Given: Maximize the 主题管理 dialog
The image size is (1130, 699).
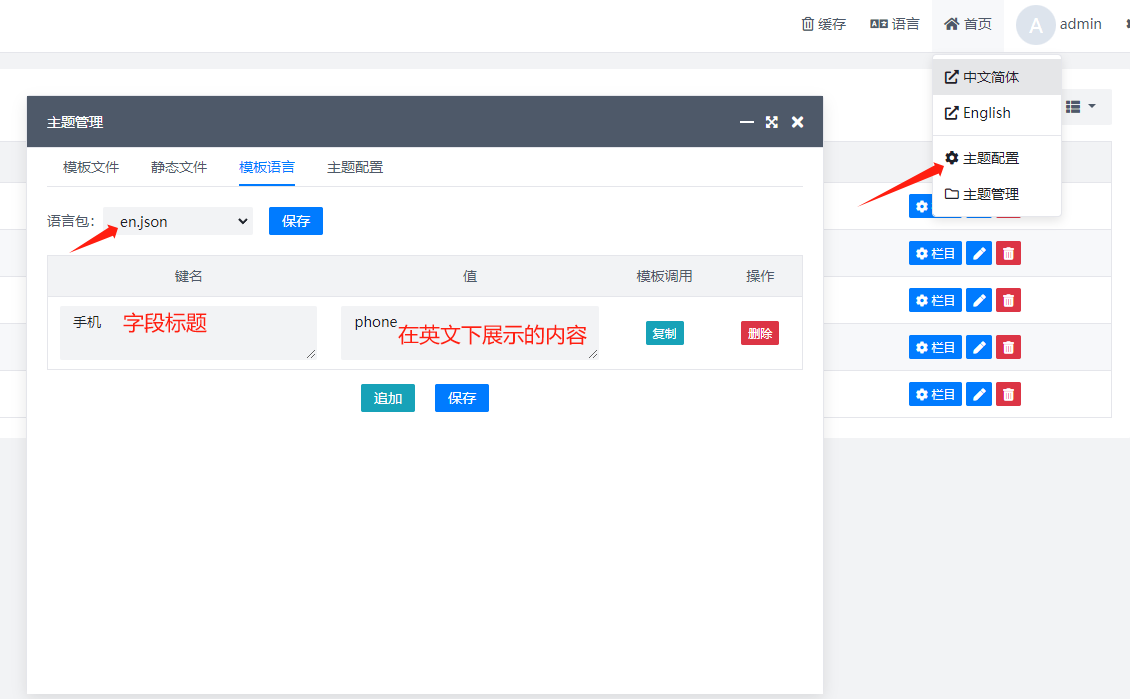Looking at the screenshot, I should [772, 122].
